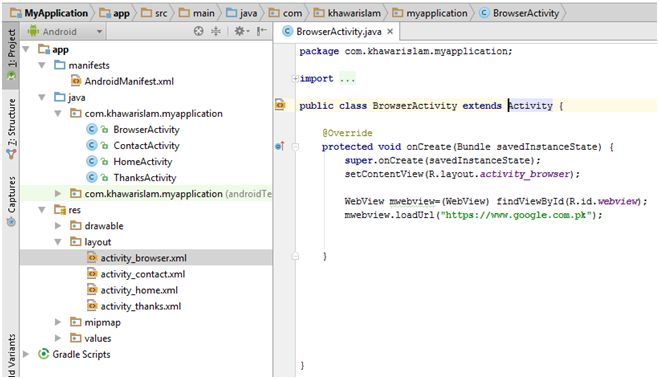Click the myapplication breadcrumb segment
The width and height of the screenshot is (659, 379).
click(x=430, y=13)
